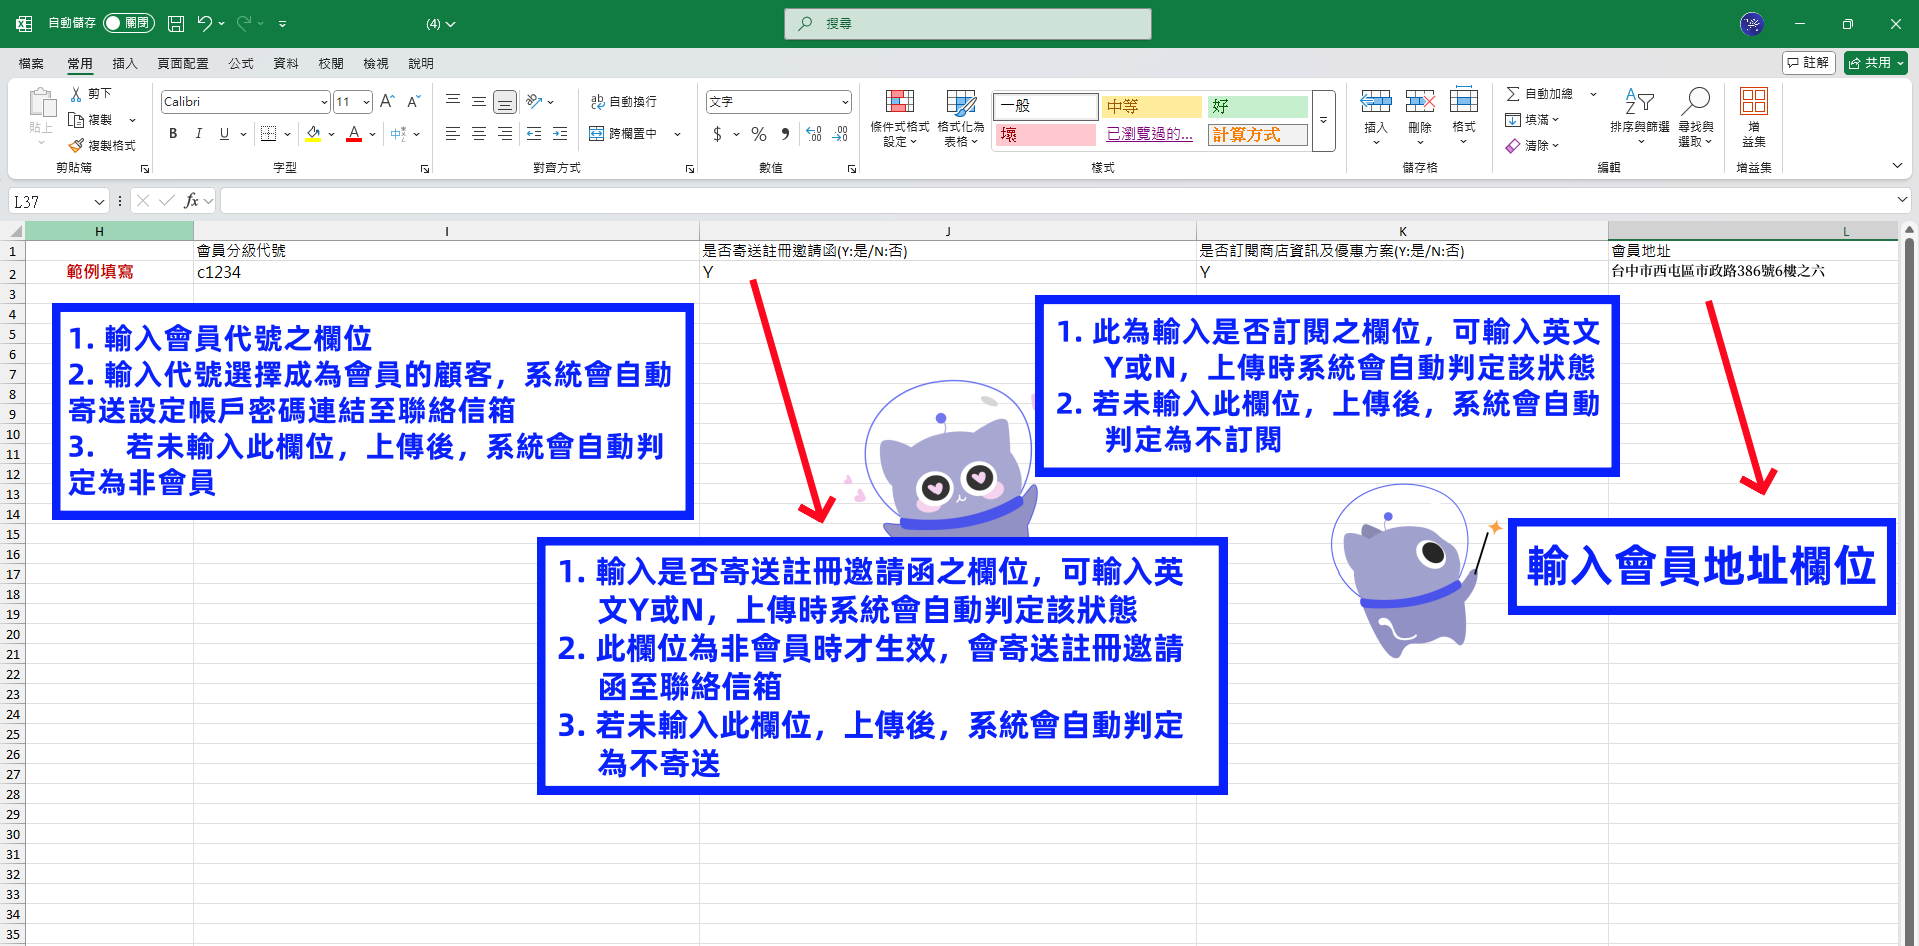
Task: Click the font color A swatch
Action: 354,133
